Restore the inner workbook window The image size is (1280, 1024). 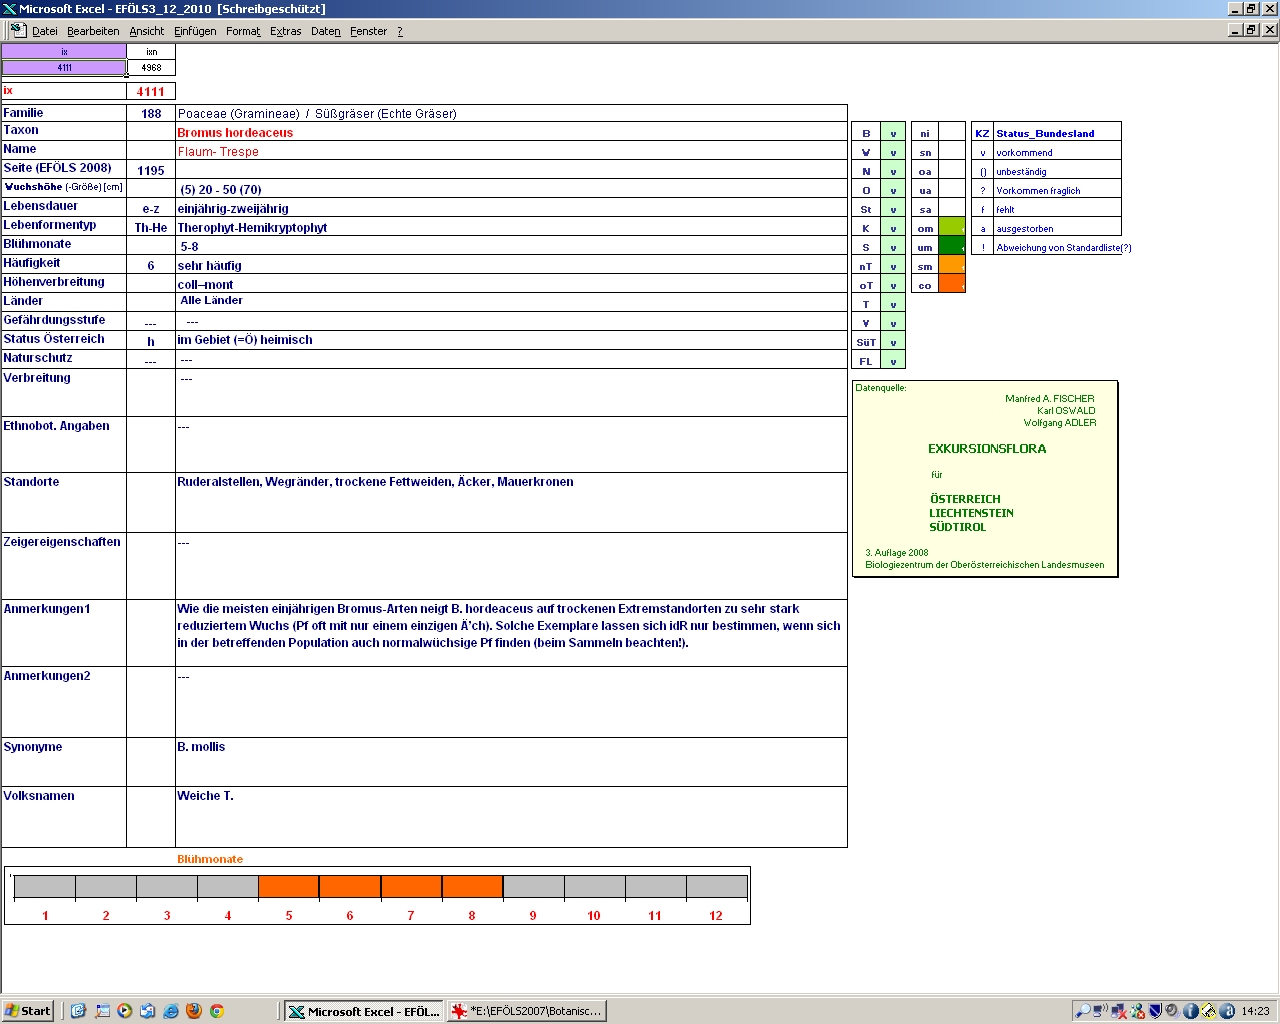pos(1251,30)
